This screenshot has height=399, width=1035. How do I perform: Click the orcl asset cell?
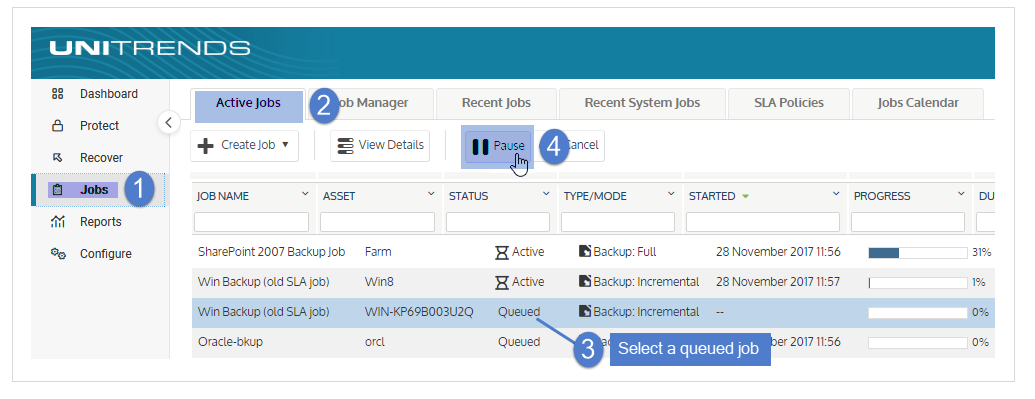375,342
